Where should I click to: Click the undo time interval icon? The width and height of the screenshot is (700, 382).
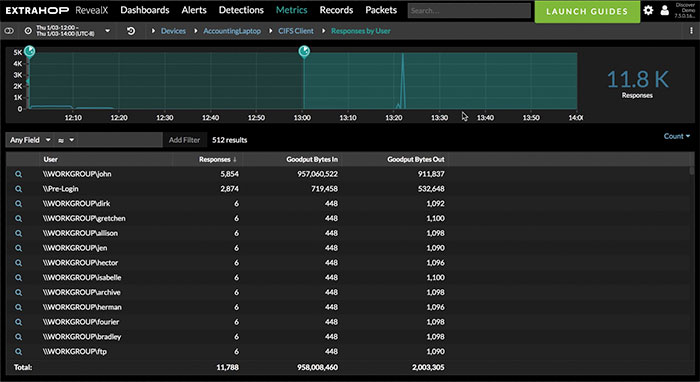(x=131, y=31)
